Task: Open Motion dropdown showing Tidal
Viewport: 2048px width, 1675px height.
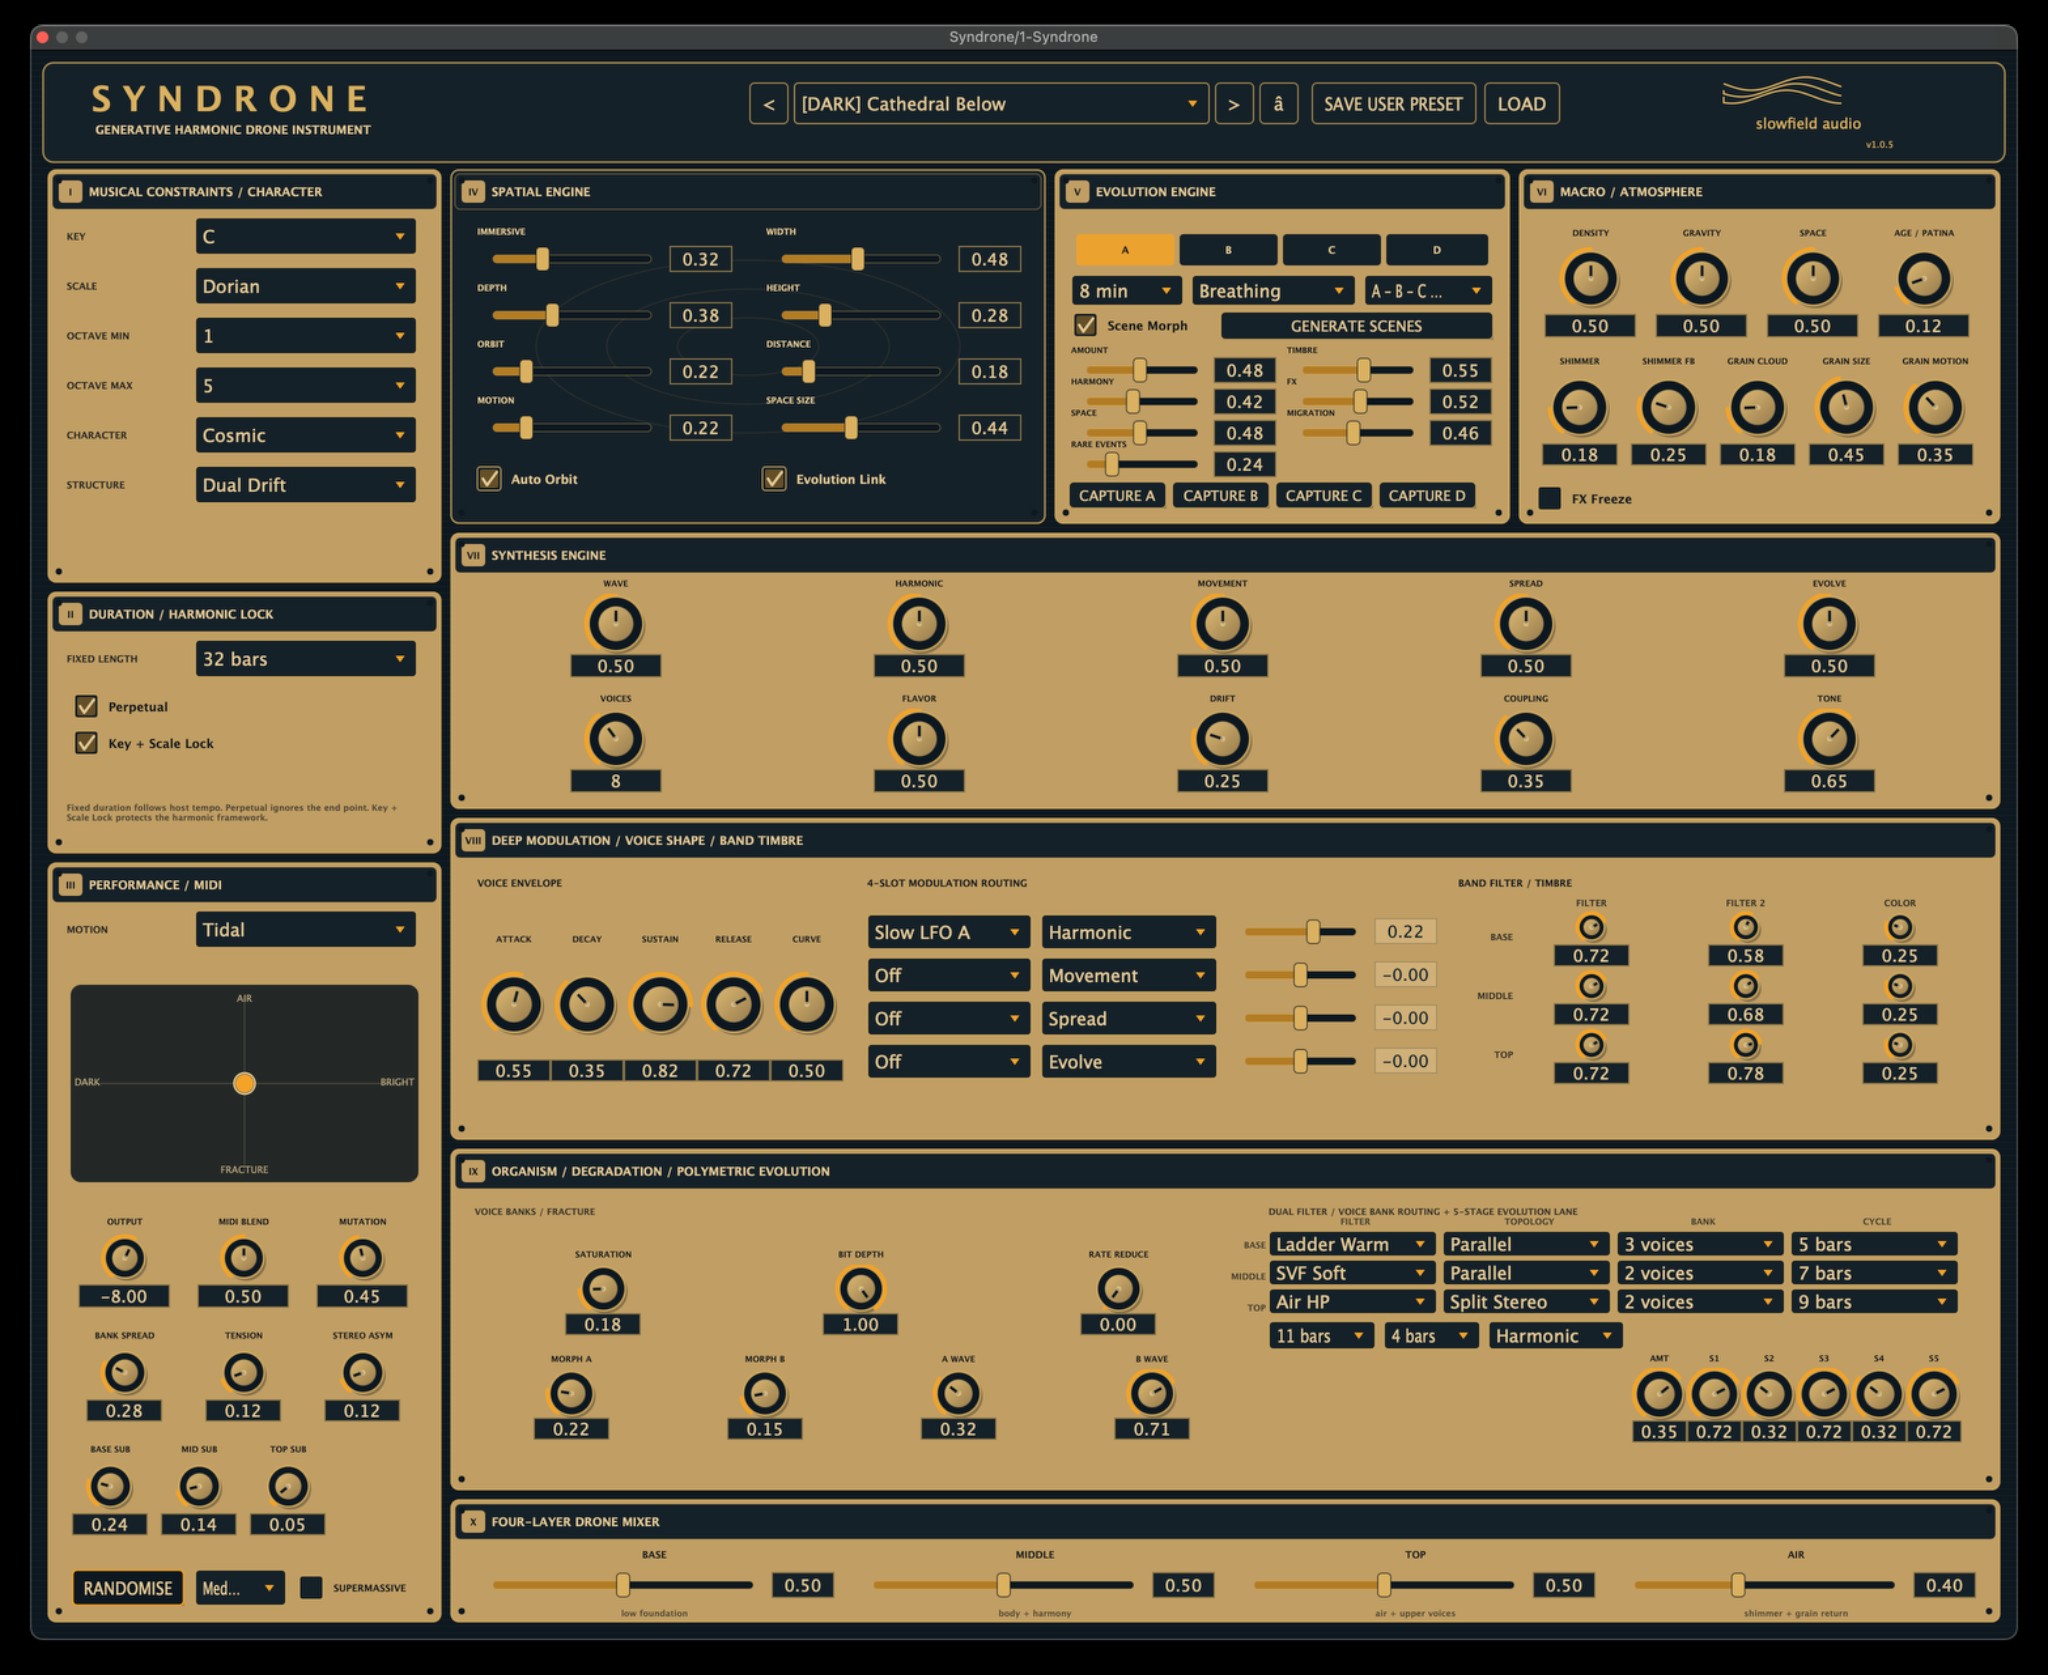Action: [x=305, y=930]
